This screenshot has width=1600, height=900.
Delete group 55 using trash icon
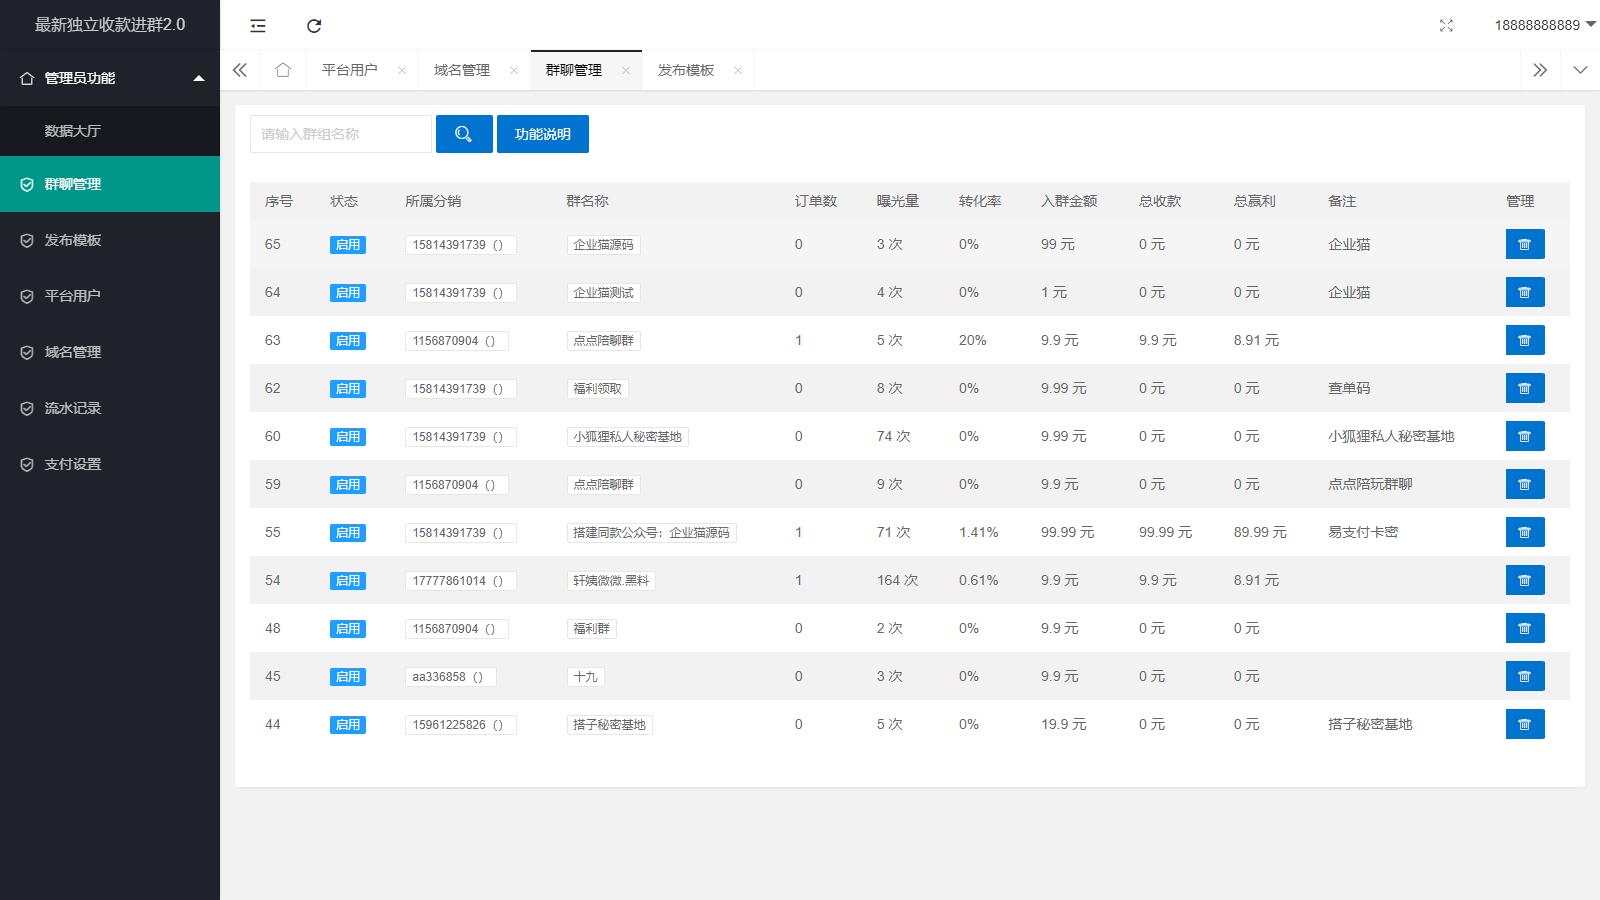(1524, 532)
